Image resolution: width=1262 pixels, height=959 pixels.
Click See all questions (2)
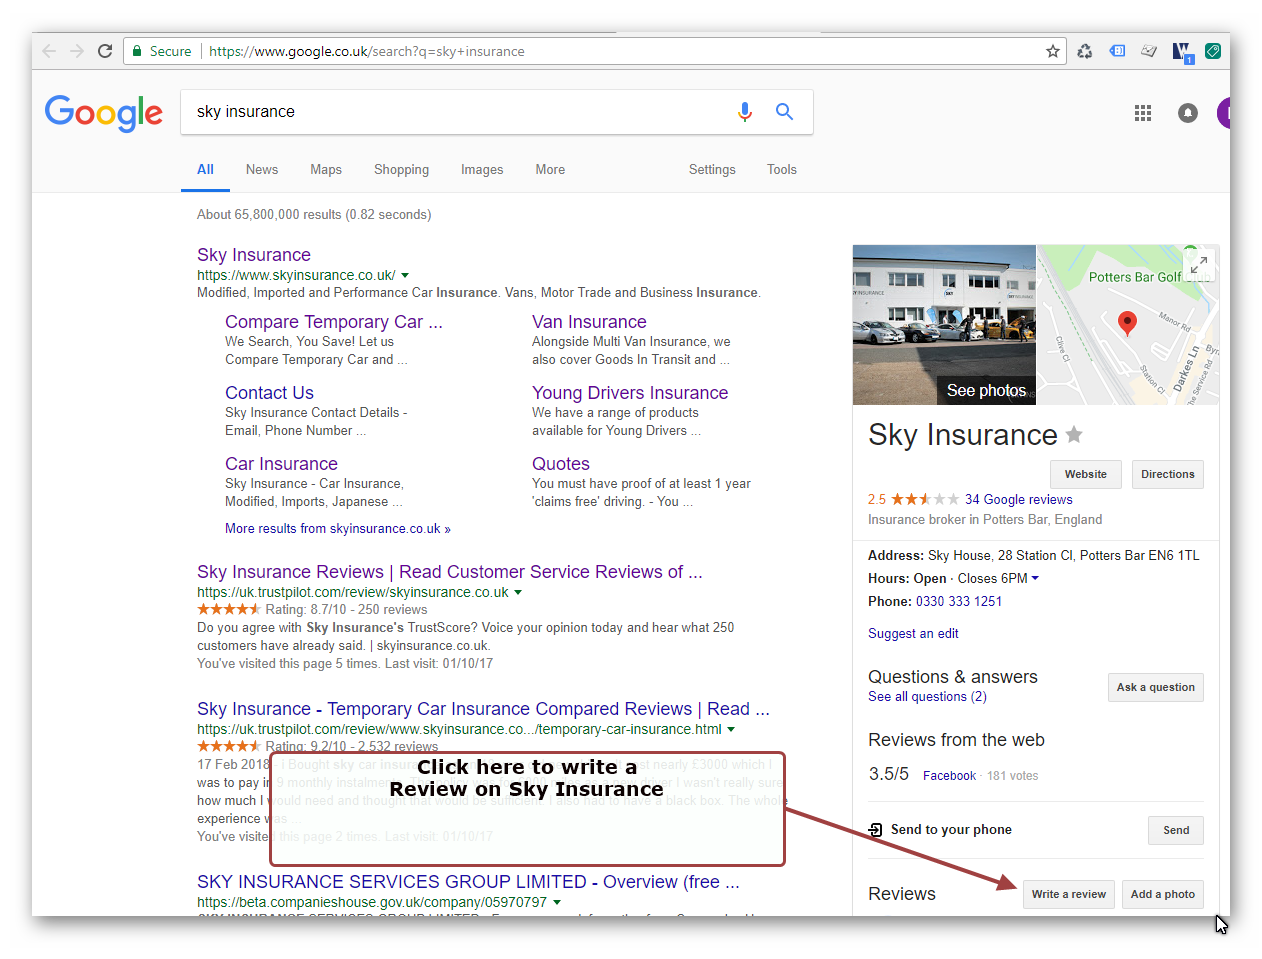point(927,696)
